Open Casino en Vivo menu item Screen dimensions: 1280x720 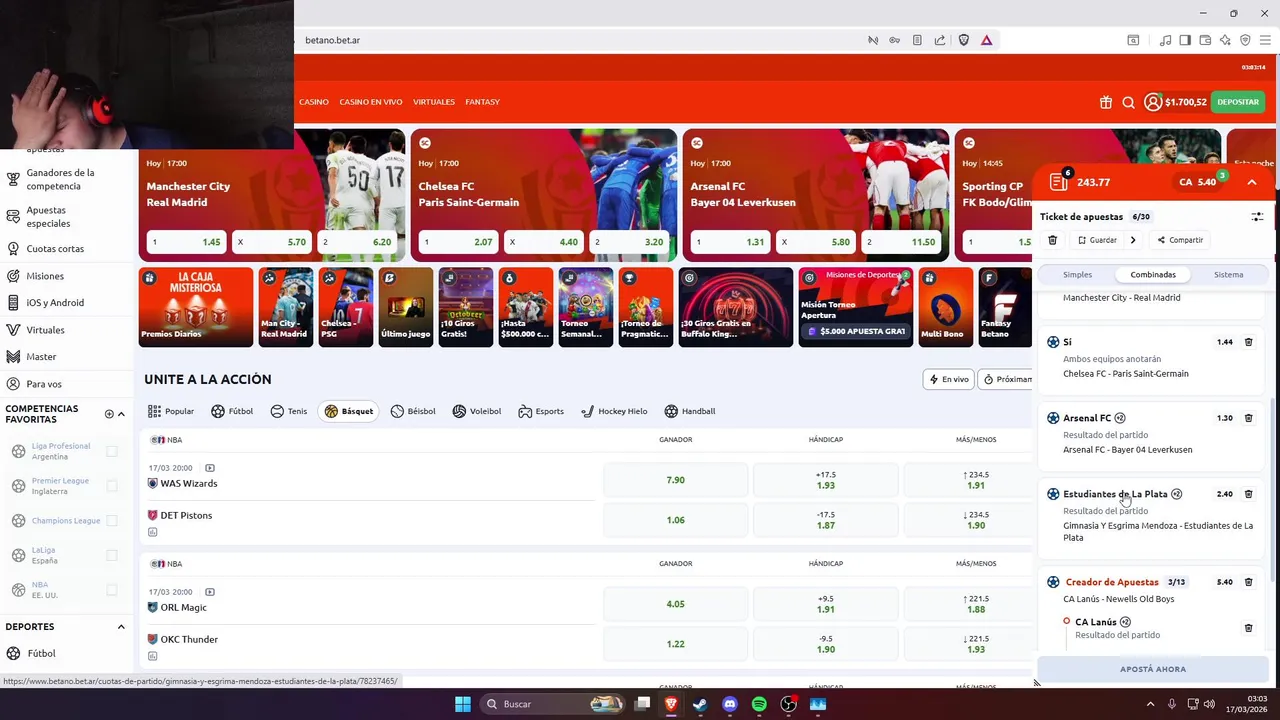(x=370, y=102)
